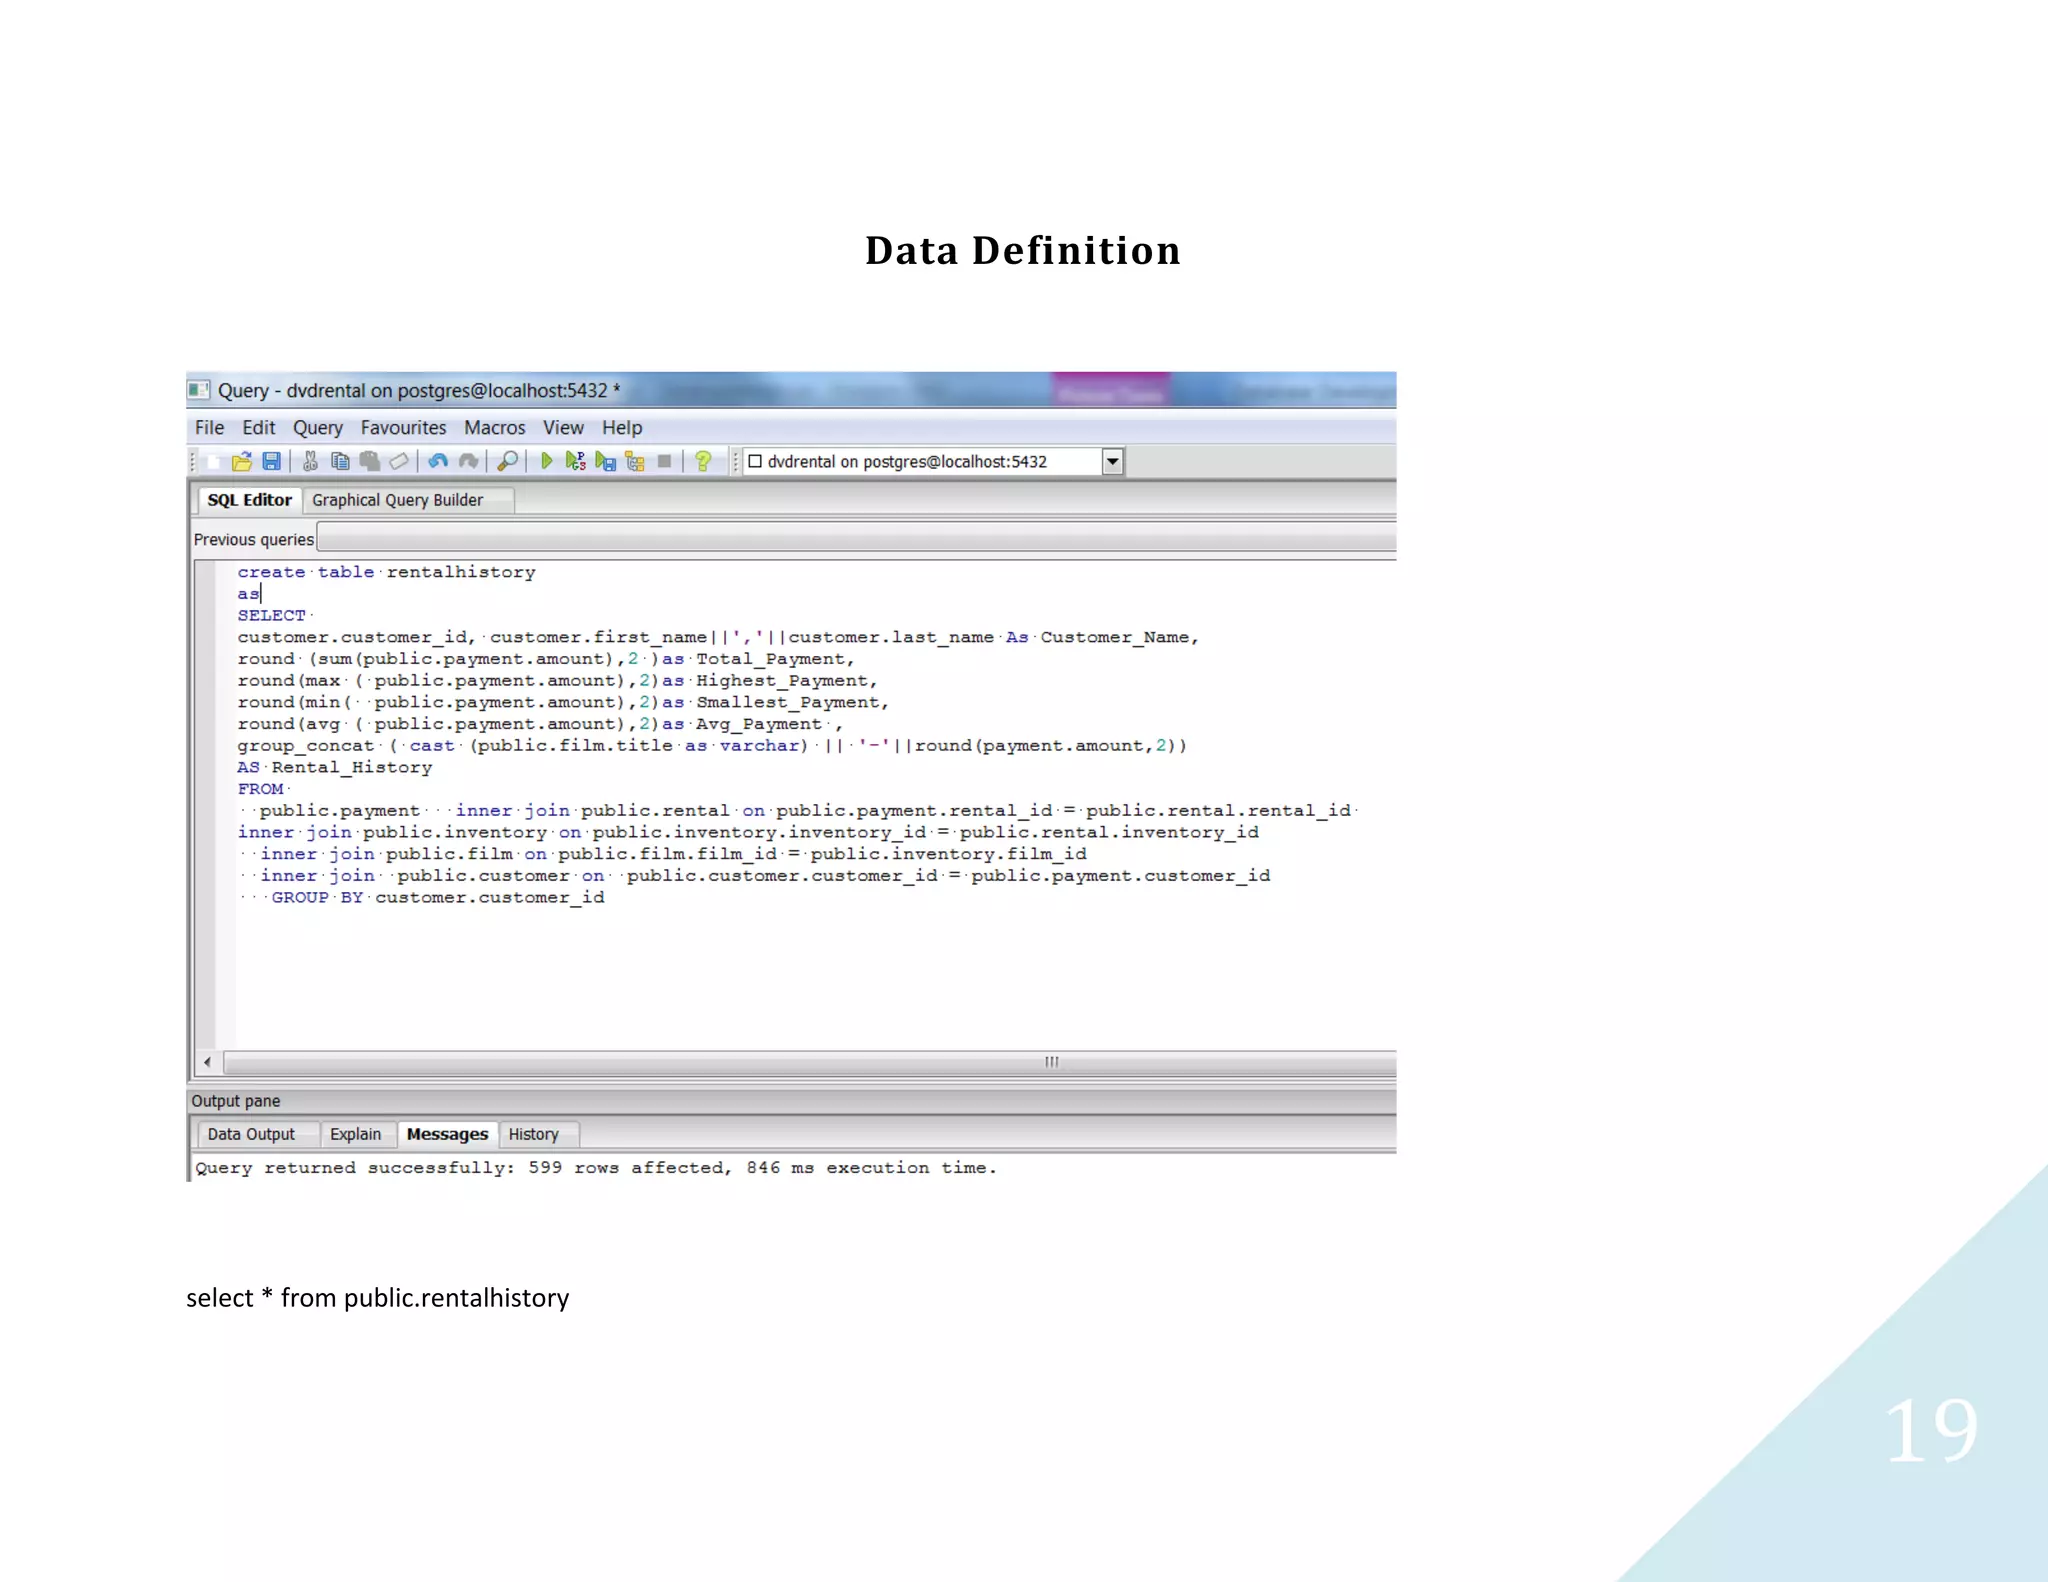Switch to the SQL Editor tab
The width and height of the screenshot is (2048, 1582).
249,500
